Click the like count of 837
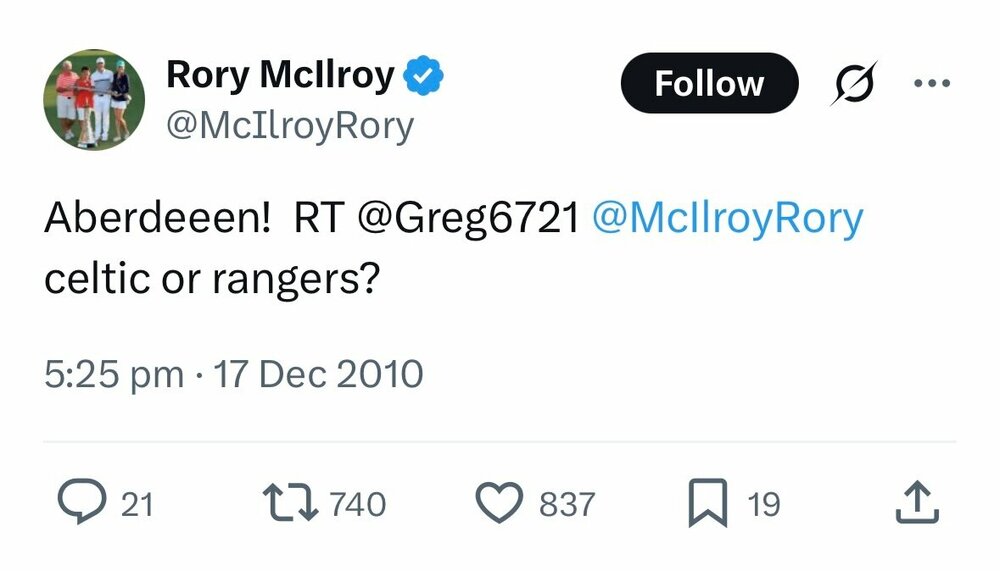 pyautogui.click(x=567, y=504)
